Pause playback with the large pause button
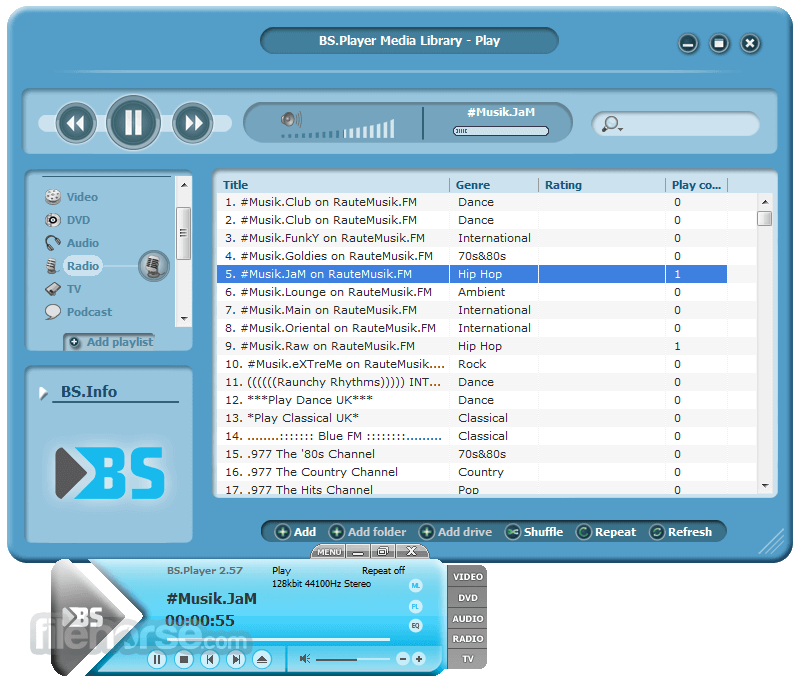The width and height of the screenshot is (800, 685). tap(133, 122)
